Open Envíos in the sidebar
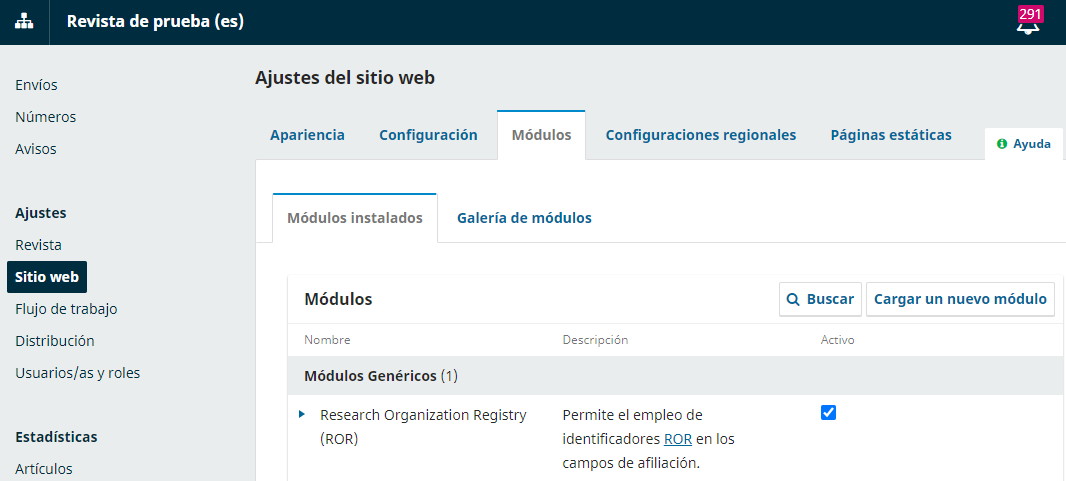 point(36,85)
